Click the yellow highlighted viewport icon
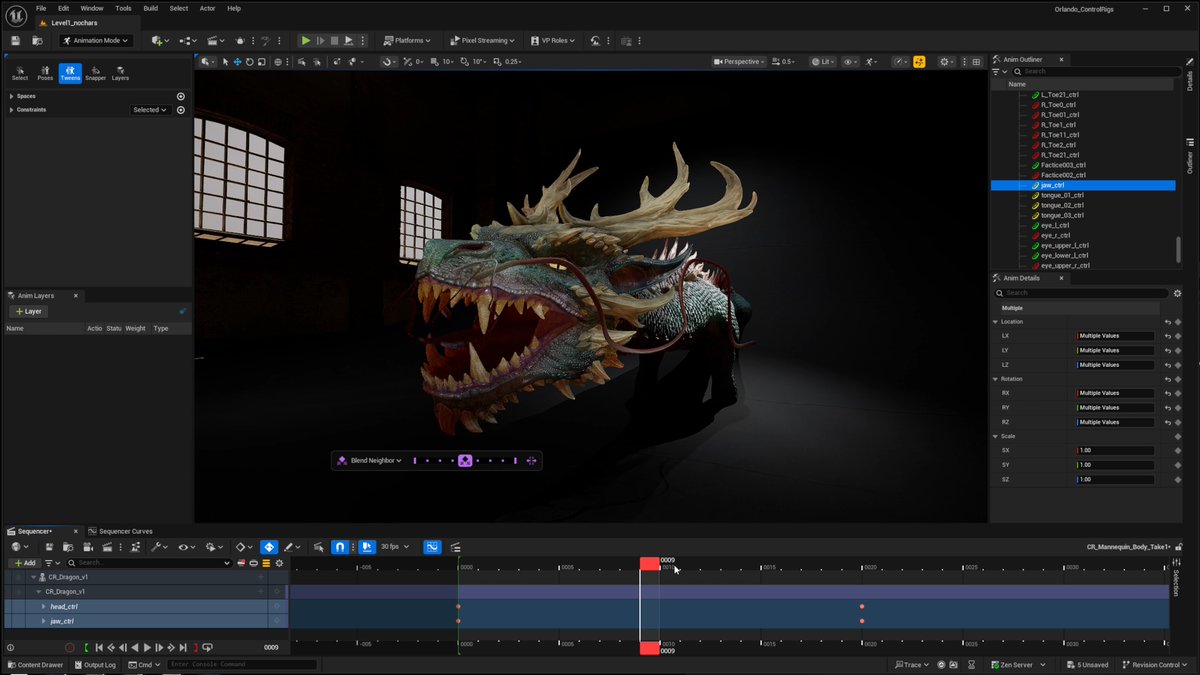This screenshot has width=1200, height=675. [919, 62]
